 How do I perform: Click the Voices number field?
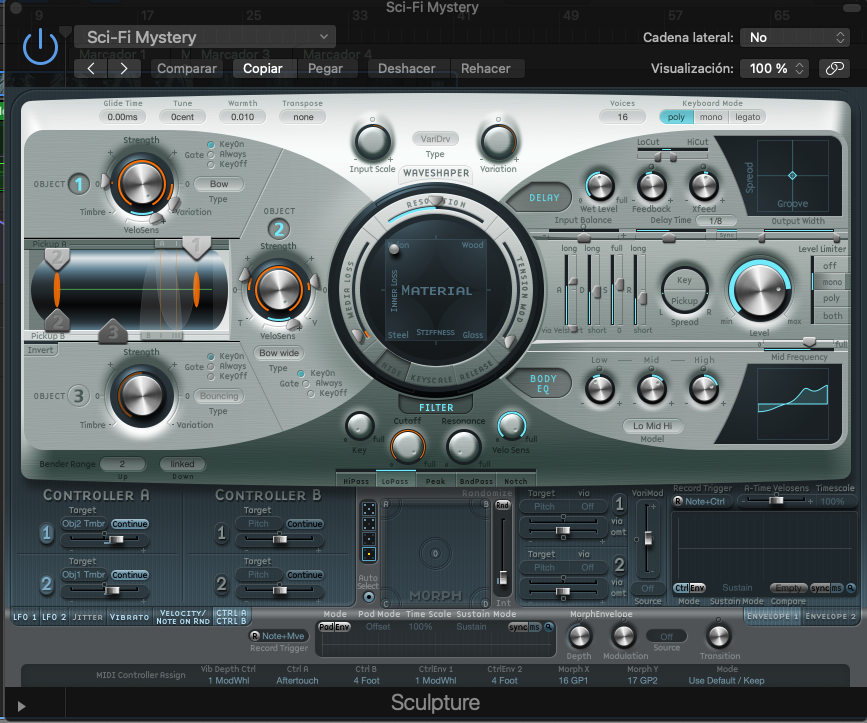pos(622,117)
